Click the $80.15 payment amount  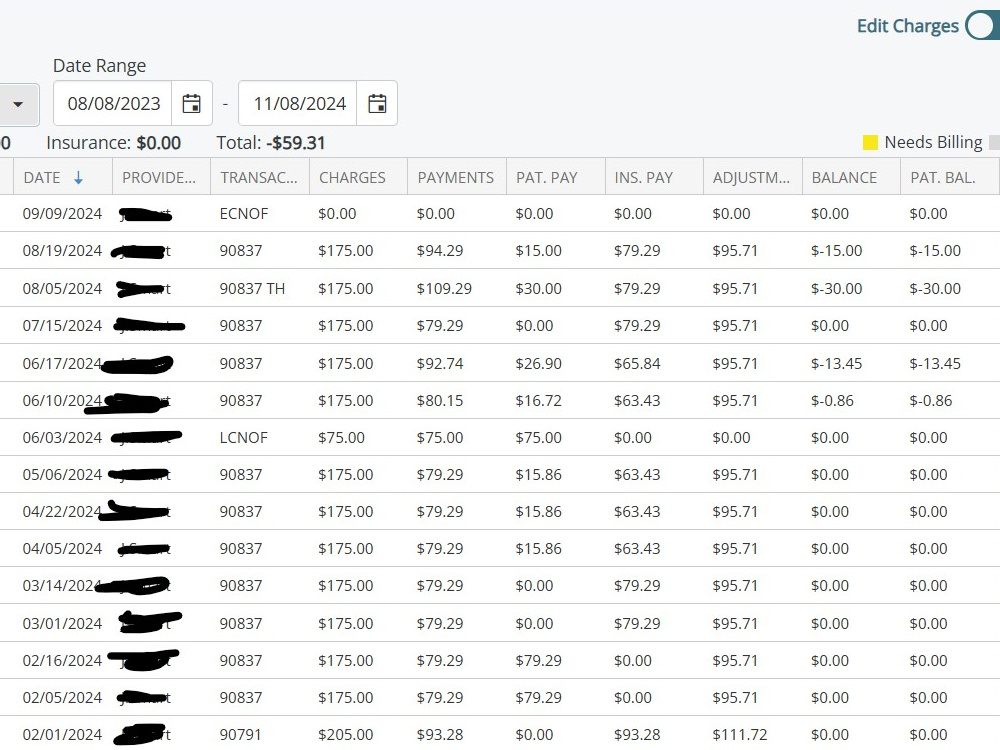(439, 401)
